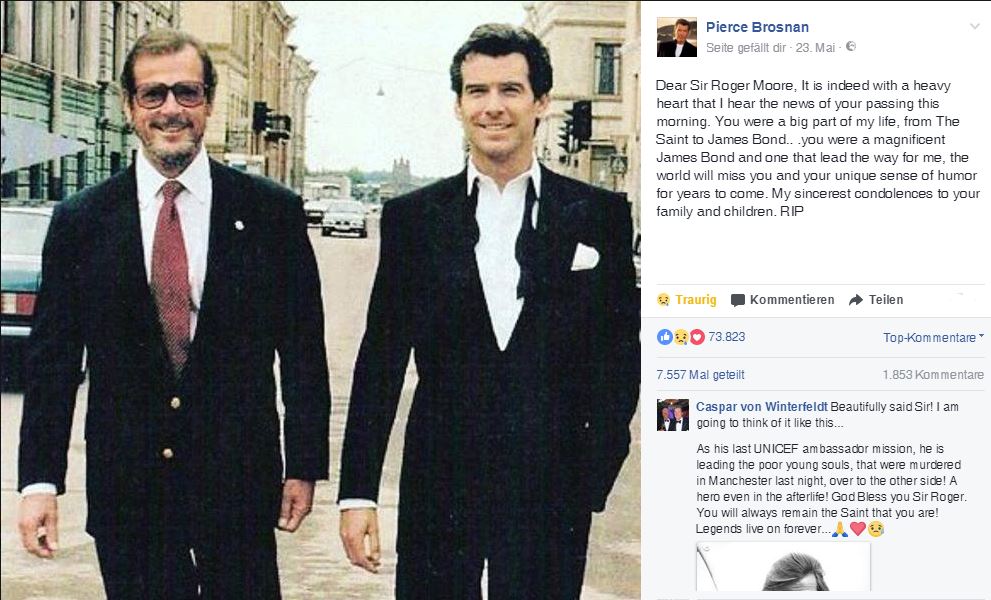Toggle the Traurig sad reaction

[x=686, y=300]
